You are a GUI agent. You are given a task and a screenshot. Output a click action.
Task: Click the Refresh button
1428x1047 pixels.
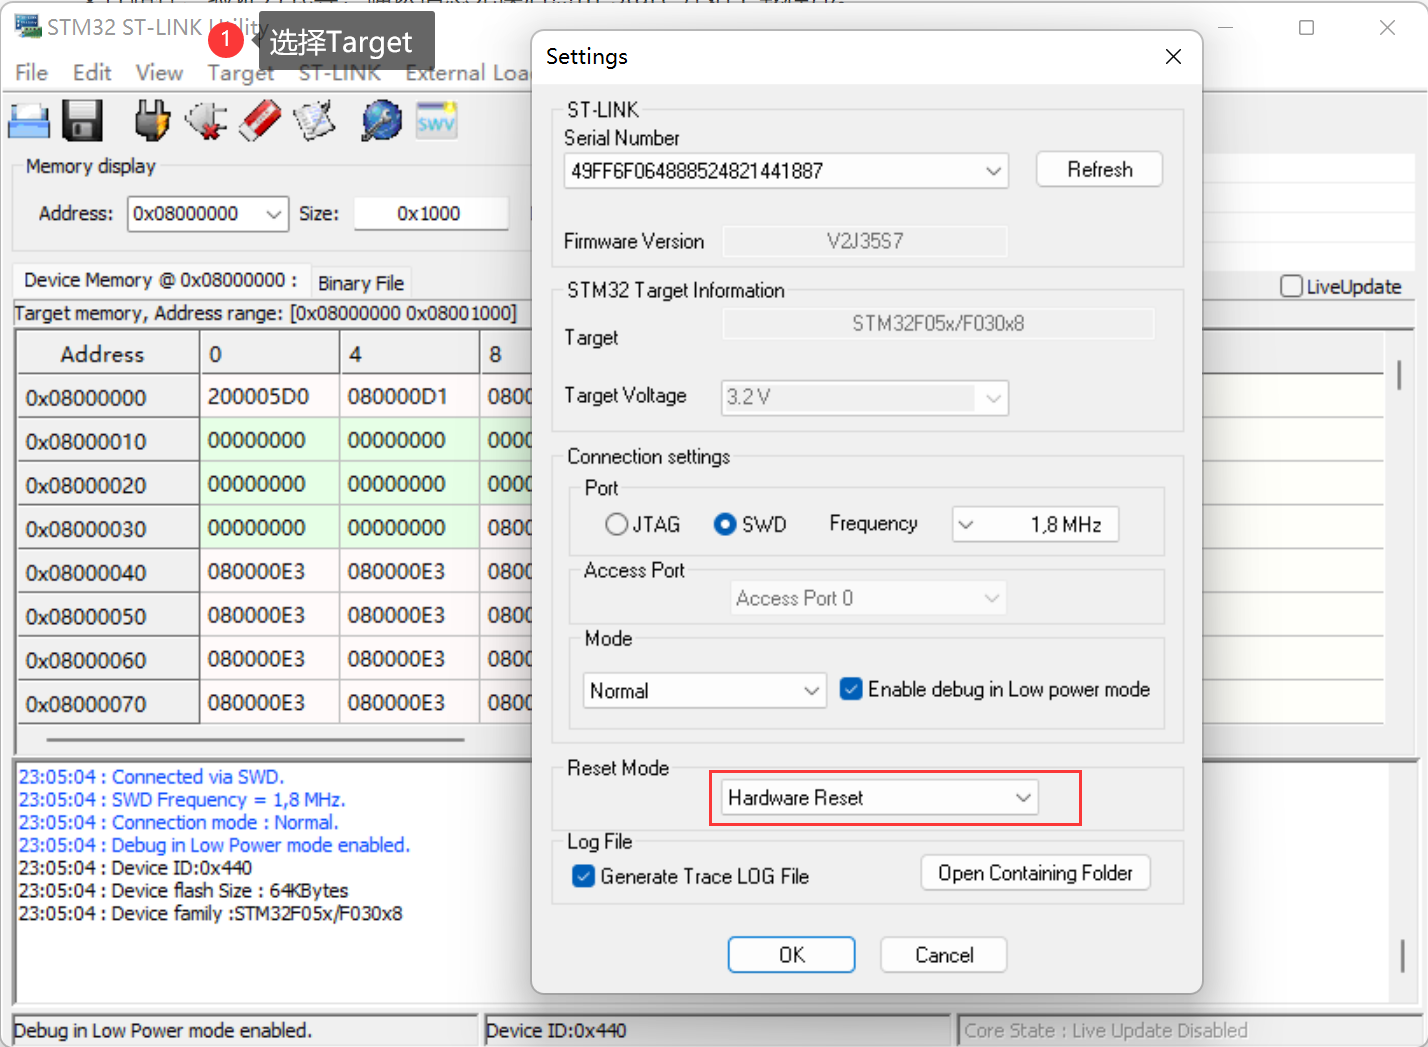1099,170
